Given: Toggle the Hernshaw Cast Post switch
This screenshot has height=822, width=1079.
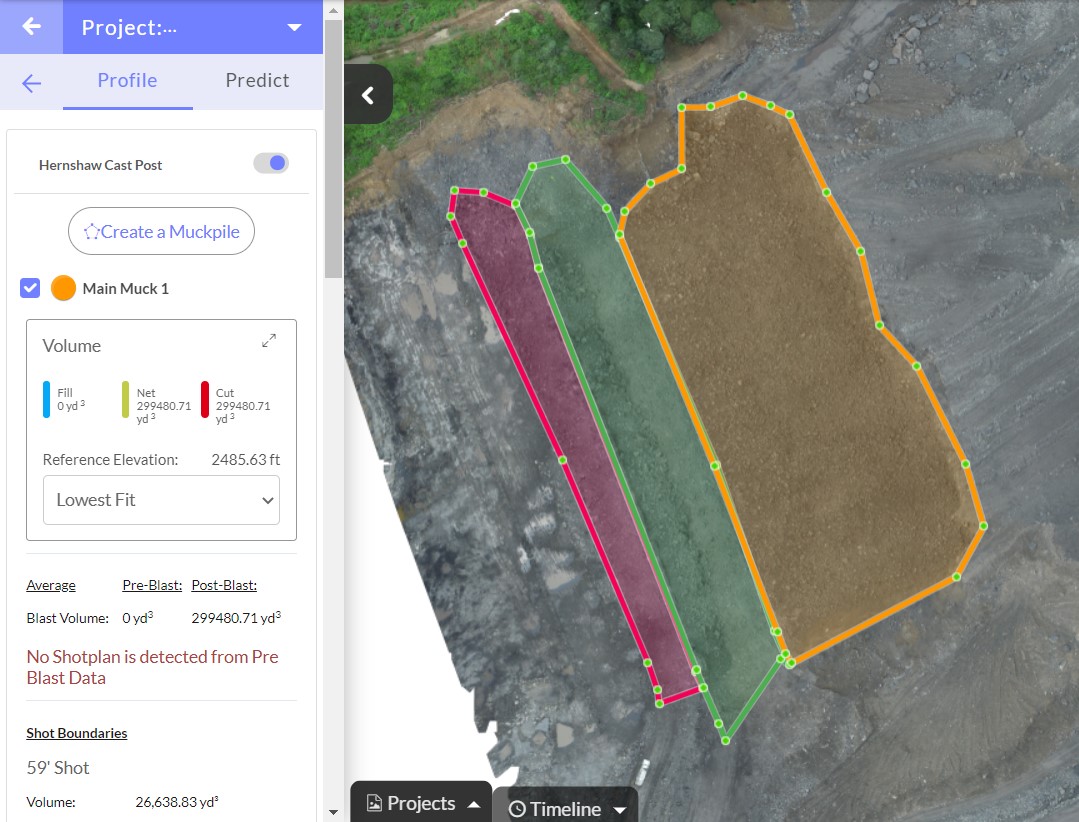Looking at the screenshot, I should click(271, 163).
